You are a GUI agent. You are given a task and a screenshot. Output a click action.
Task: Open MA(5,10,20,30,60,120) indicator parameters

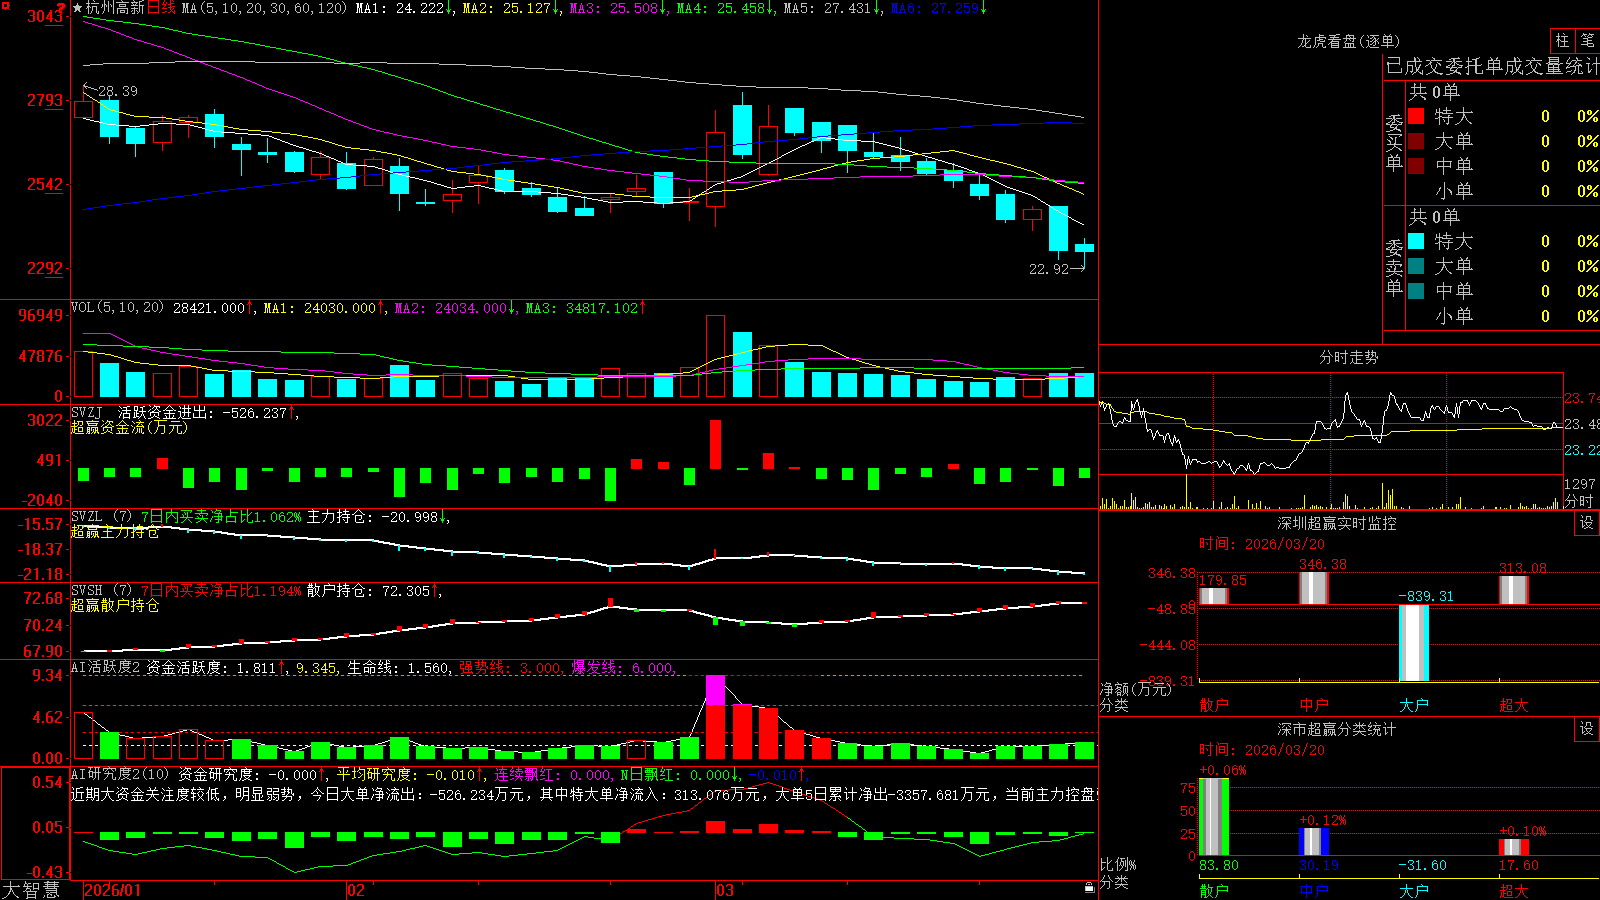tap(264, 8)
